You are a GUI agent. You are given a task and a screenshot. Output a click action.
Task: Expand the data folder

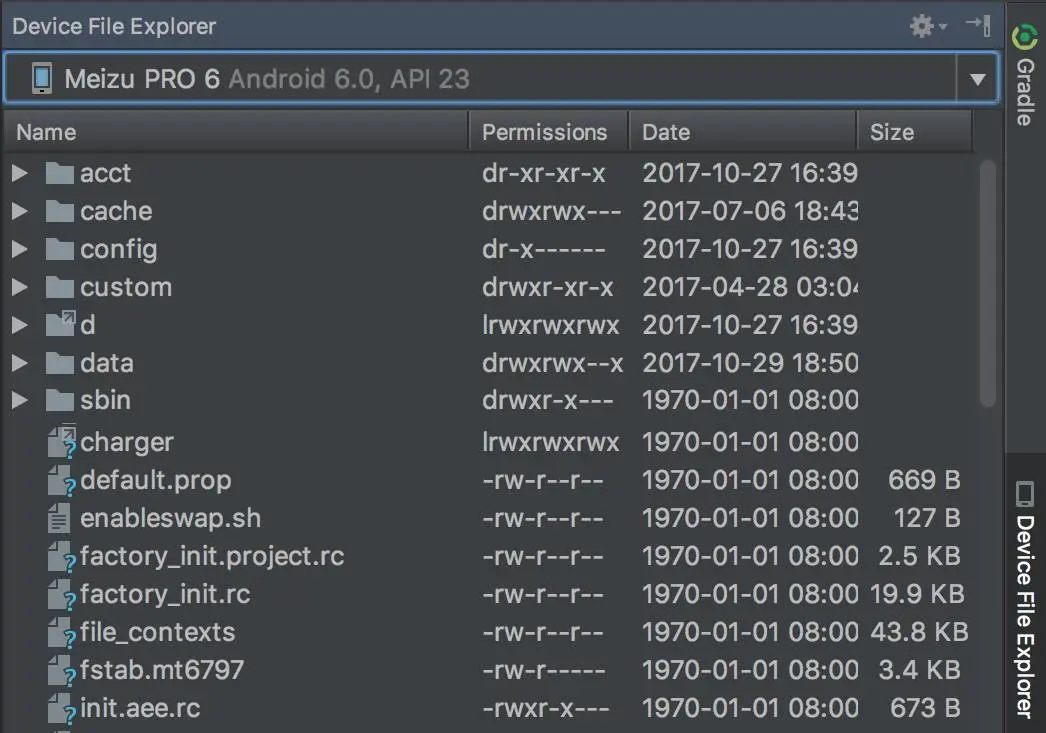(19, 362)
